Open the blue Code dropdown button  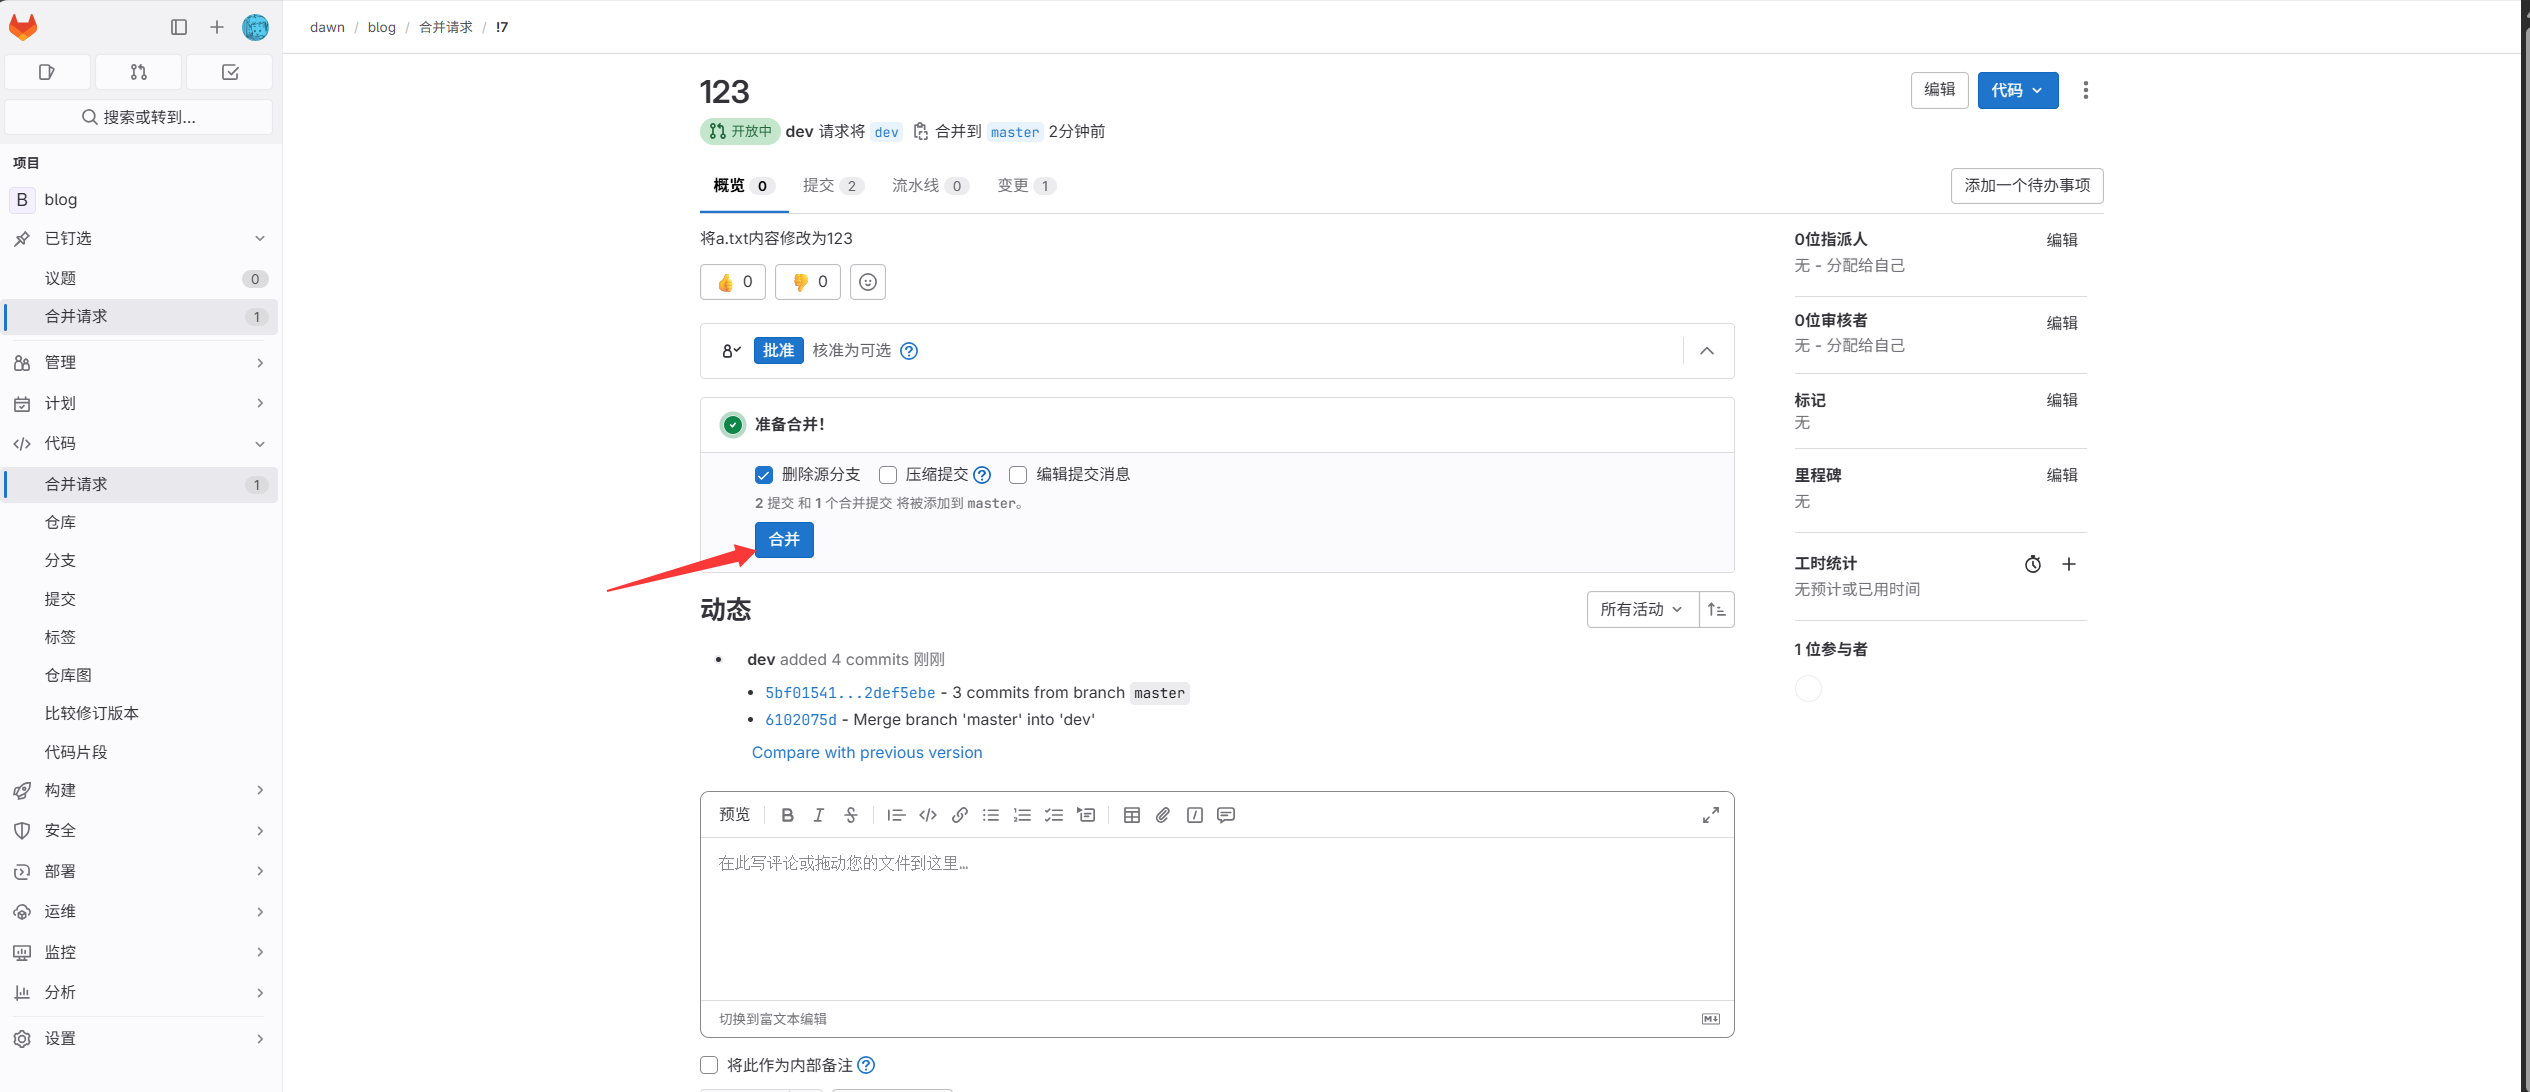(2018, 90)
